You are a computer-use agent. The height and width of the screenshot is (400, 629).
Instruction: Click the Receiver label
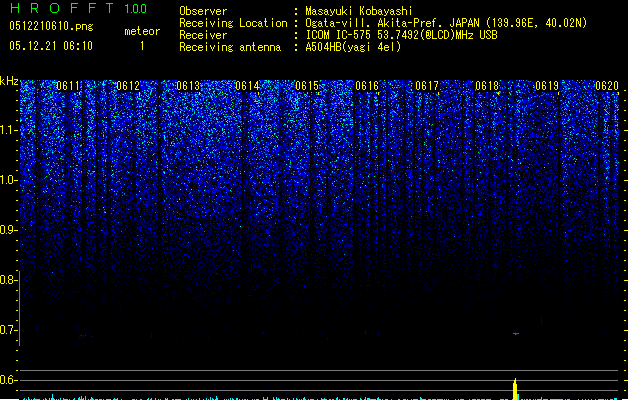[203, 35]
